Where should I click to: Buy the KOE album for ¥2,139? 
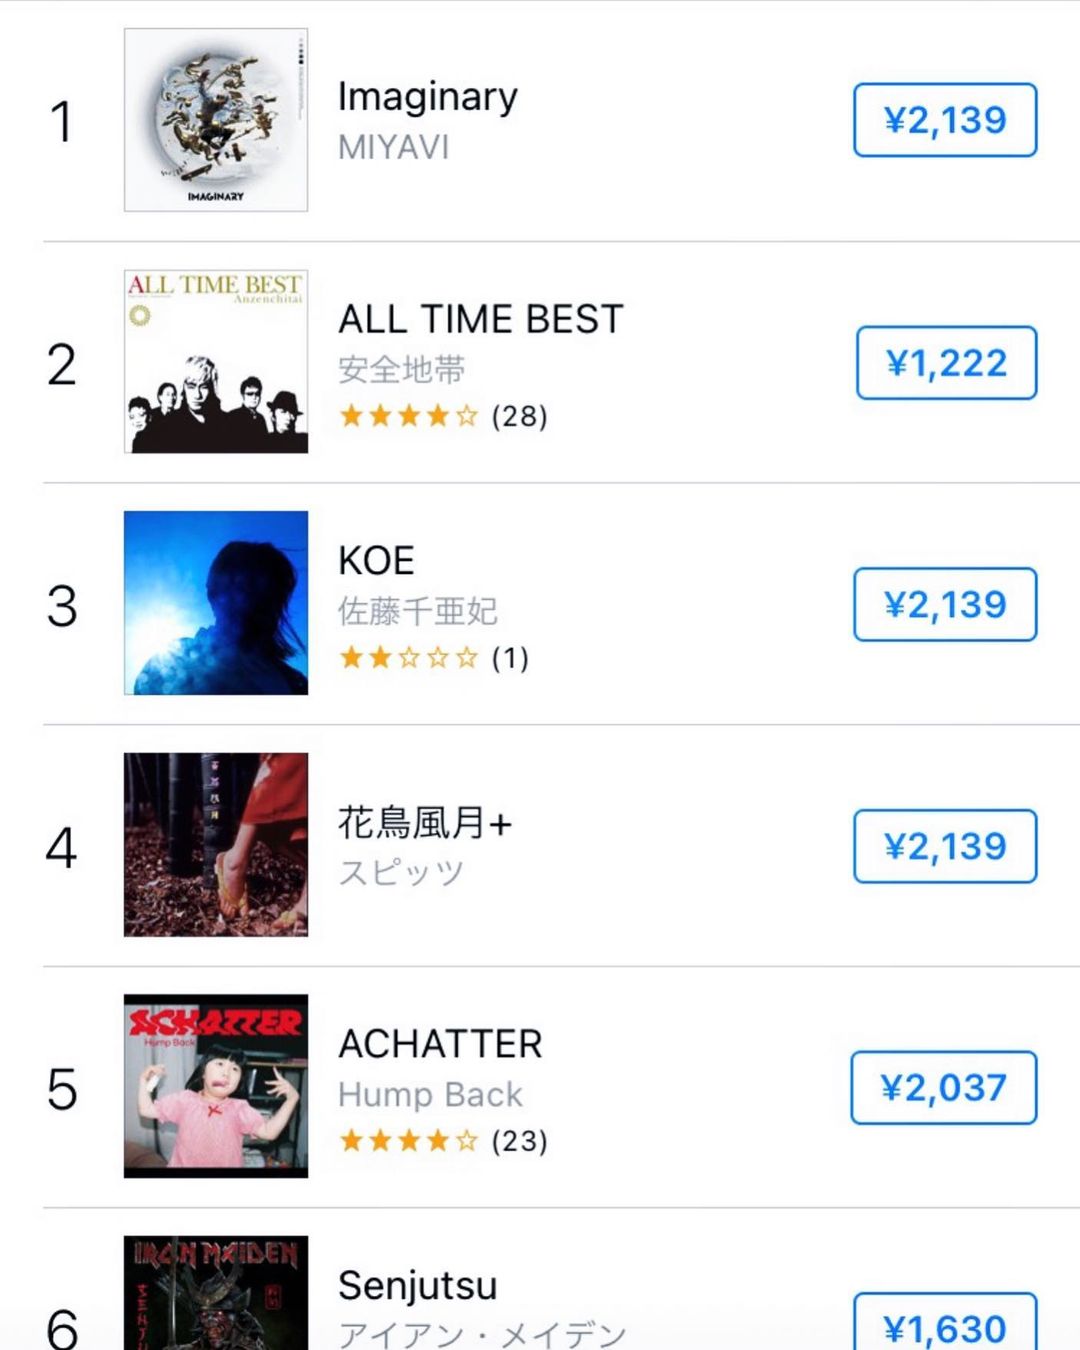point(945,604)
